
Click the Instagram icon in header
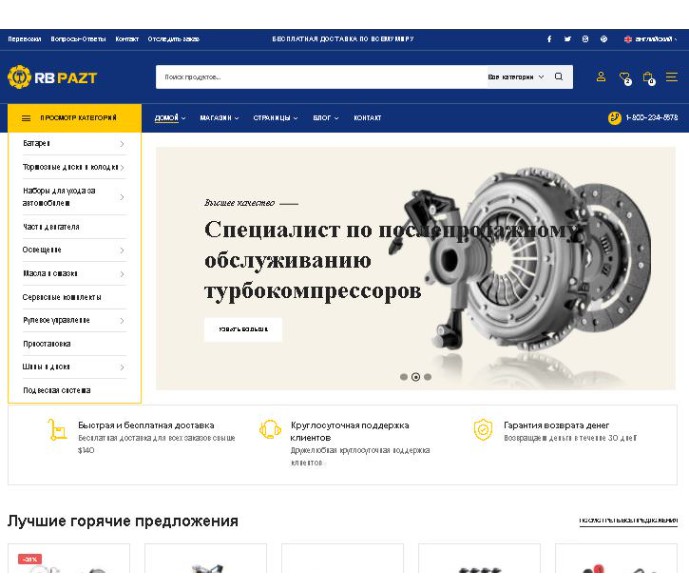[x=585, y=39]
